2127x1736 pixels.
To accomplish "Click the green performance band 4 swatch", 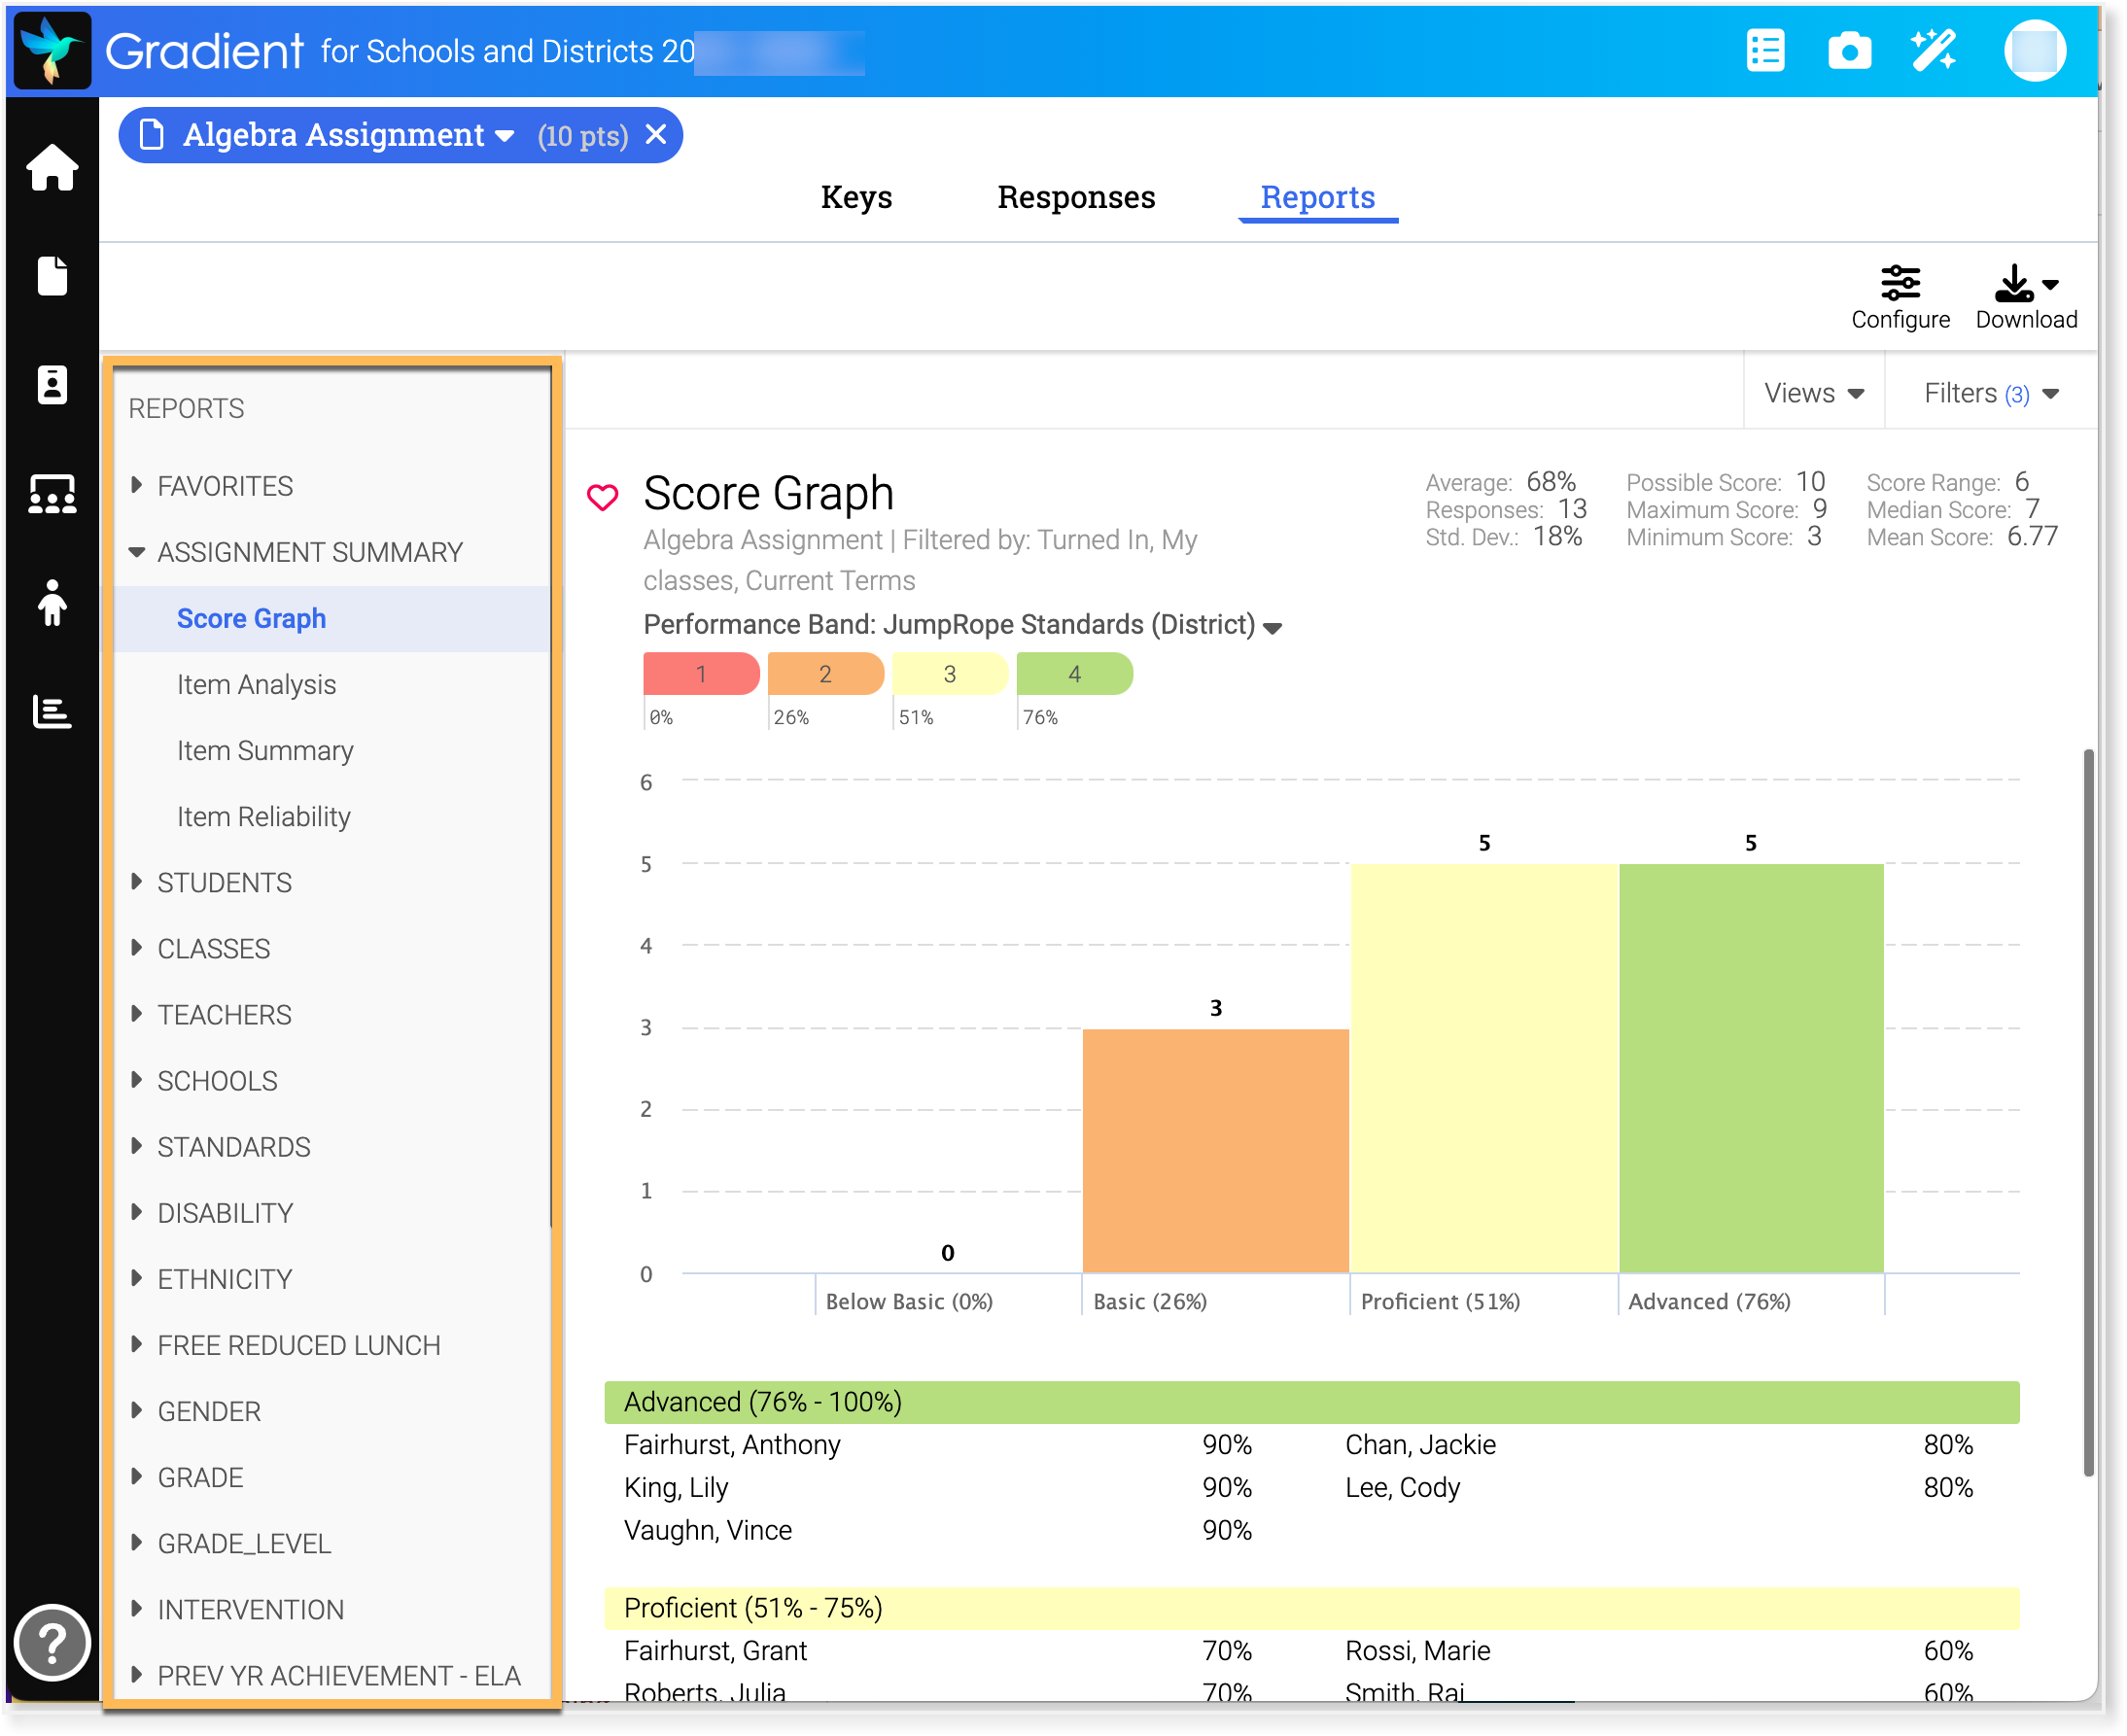I will click(x=1074, y=674).
